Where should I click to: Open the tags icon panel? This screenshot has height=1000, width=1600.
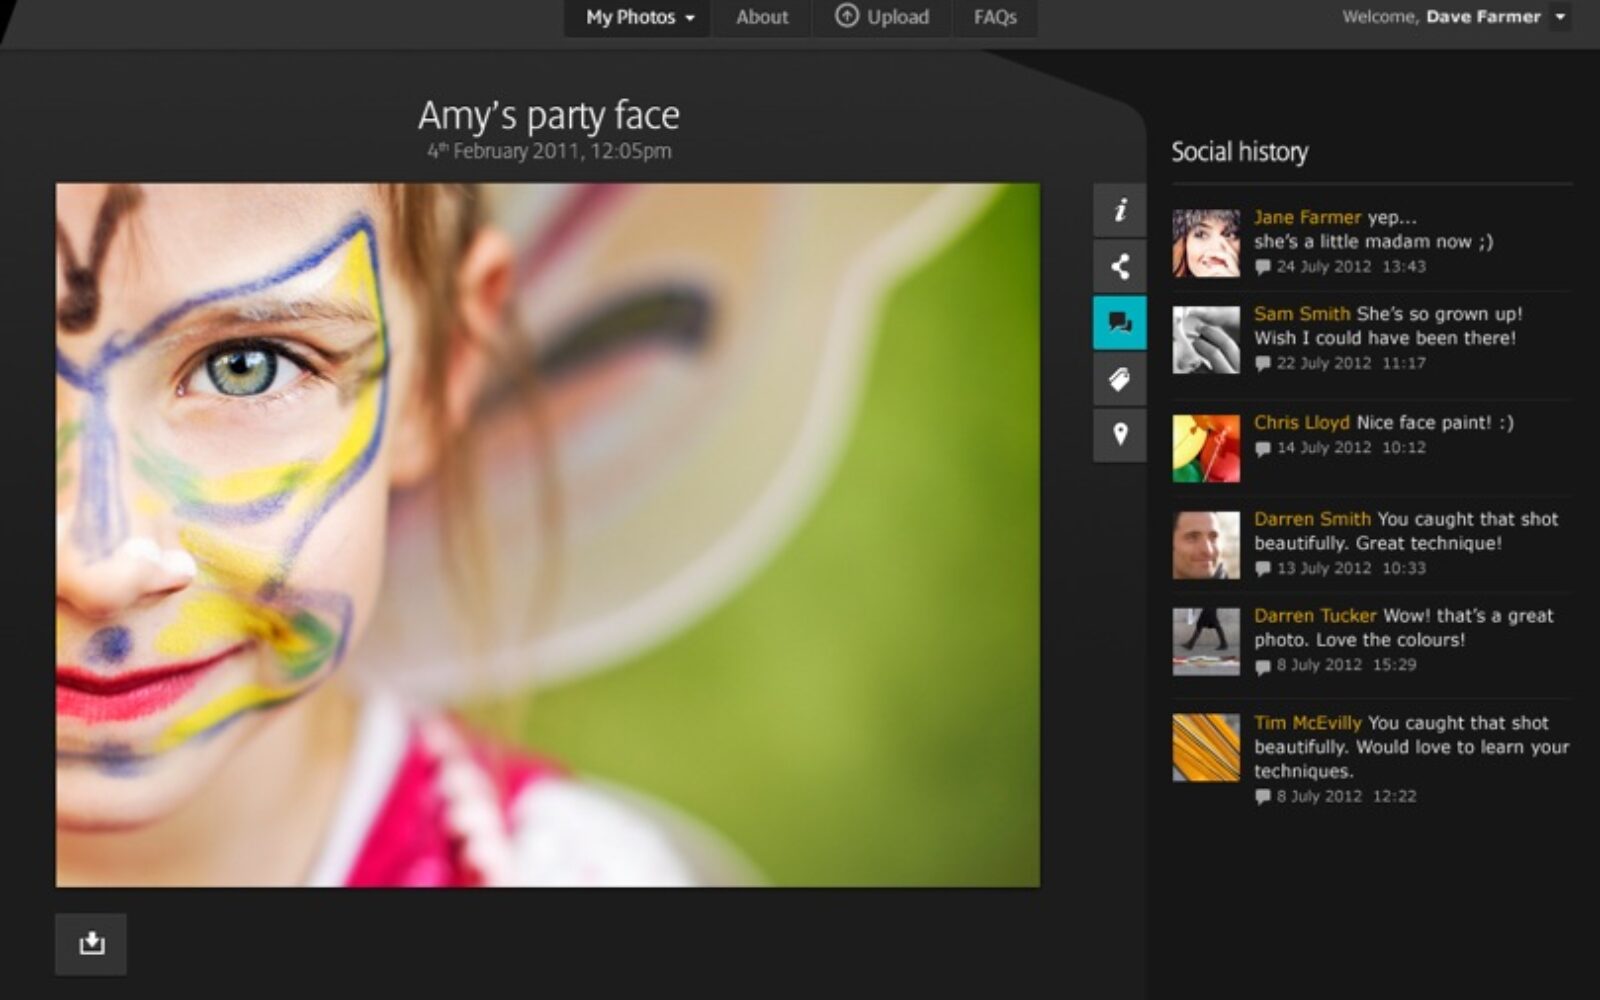(x=1119, y=379)
